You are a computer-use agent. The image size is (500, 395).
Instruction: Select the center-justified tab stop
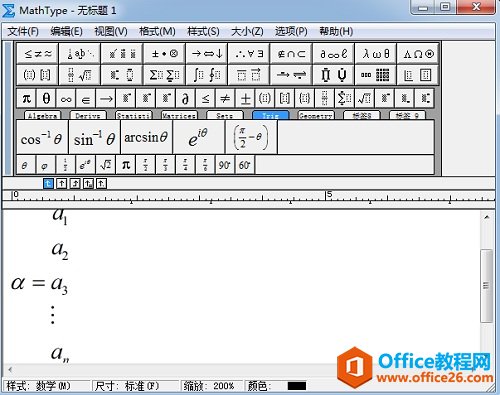(62, 183)
